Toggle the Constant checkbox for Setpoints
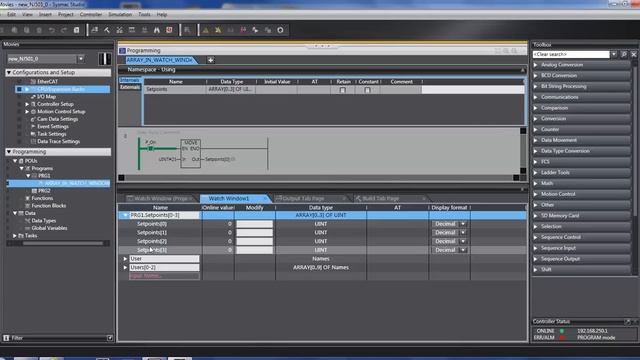 click(367, 90)
